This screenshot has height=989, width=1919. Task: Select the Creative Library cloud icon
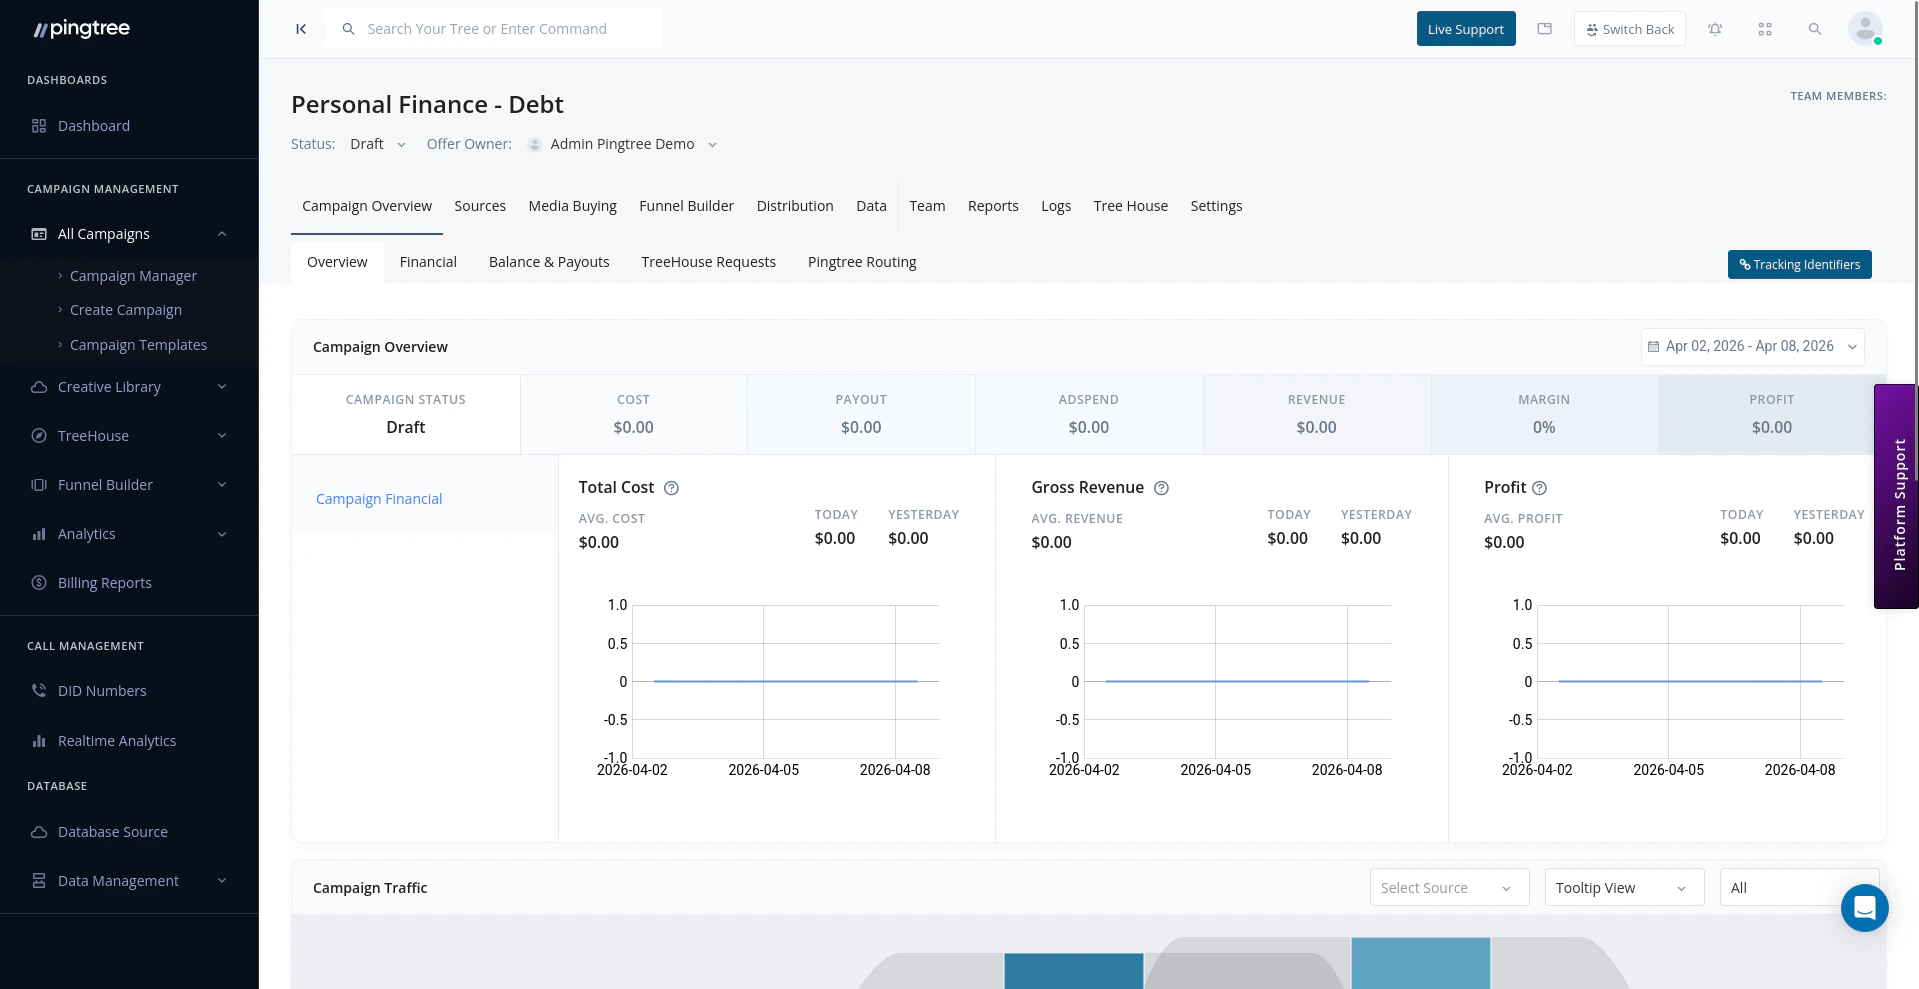[x=38, y=386]
